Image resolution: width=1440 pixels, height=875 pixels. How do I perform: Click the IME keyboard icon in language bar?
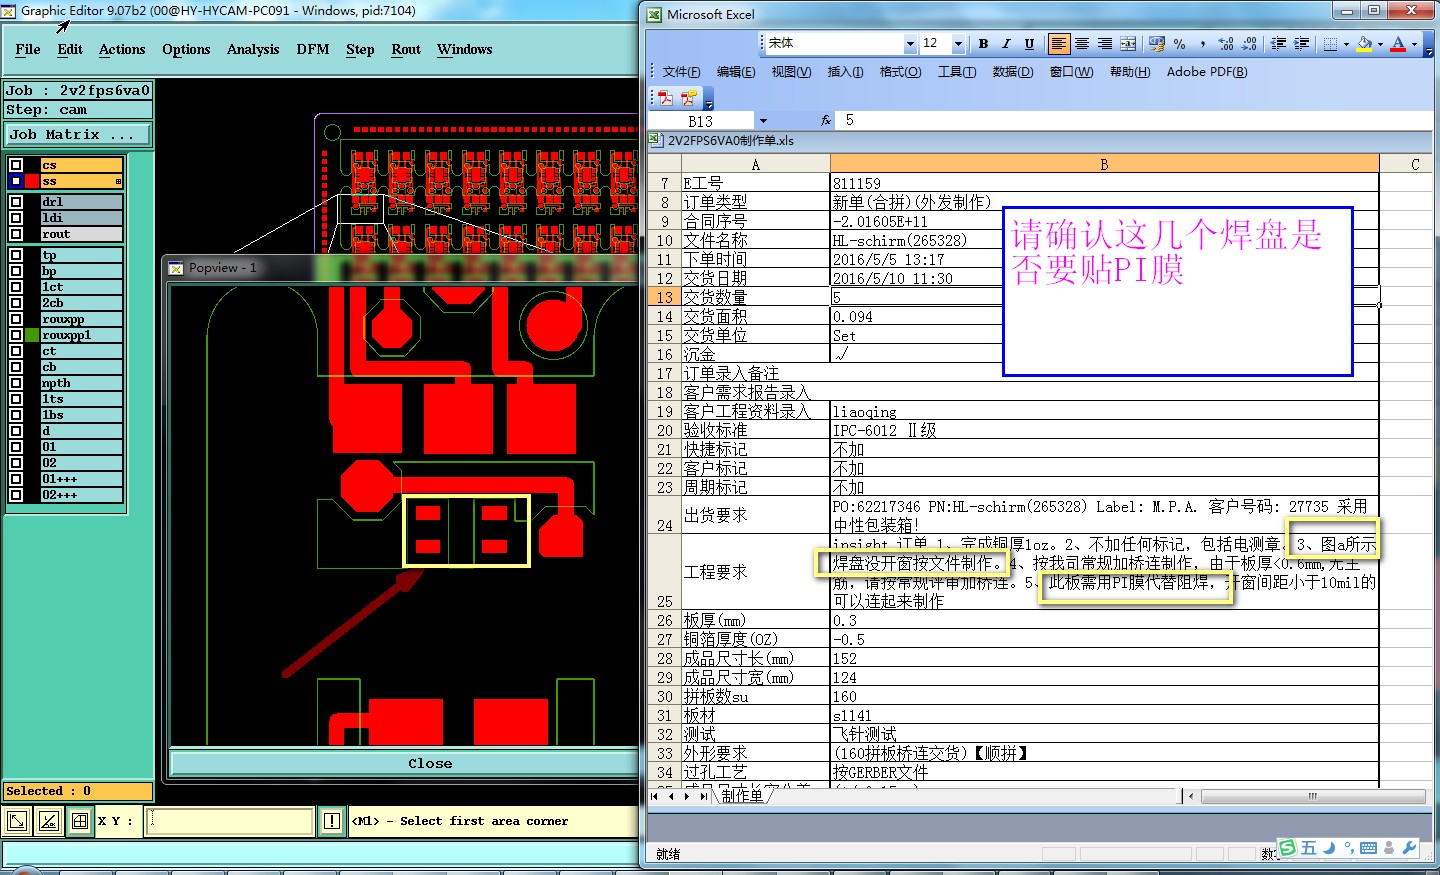(1369, 848)
